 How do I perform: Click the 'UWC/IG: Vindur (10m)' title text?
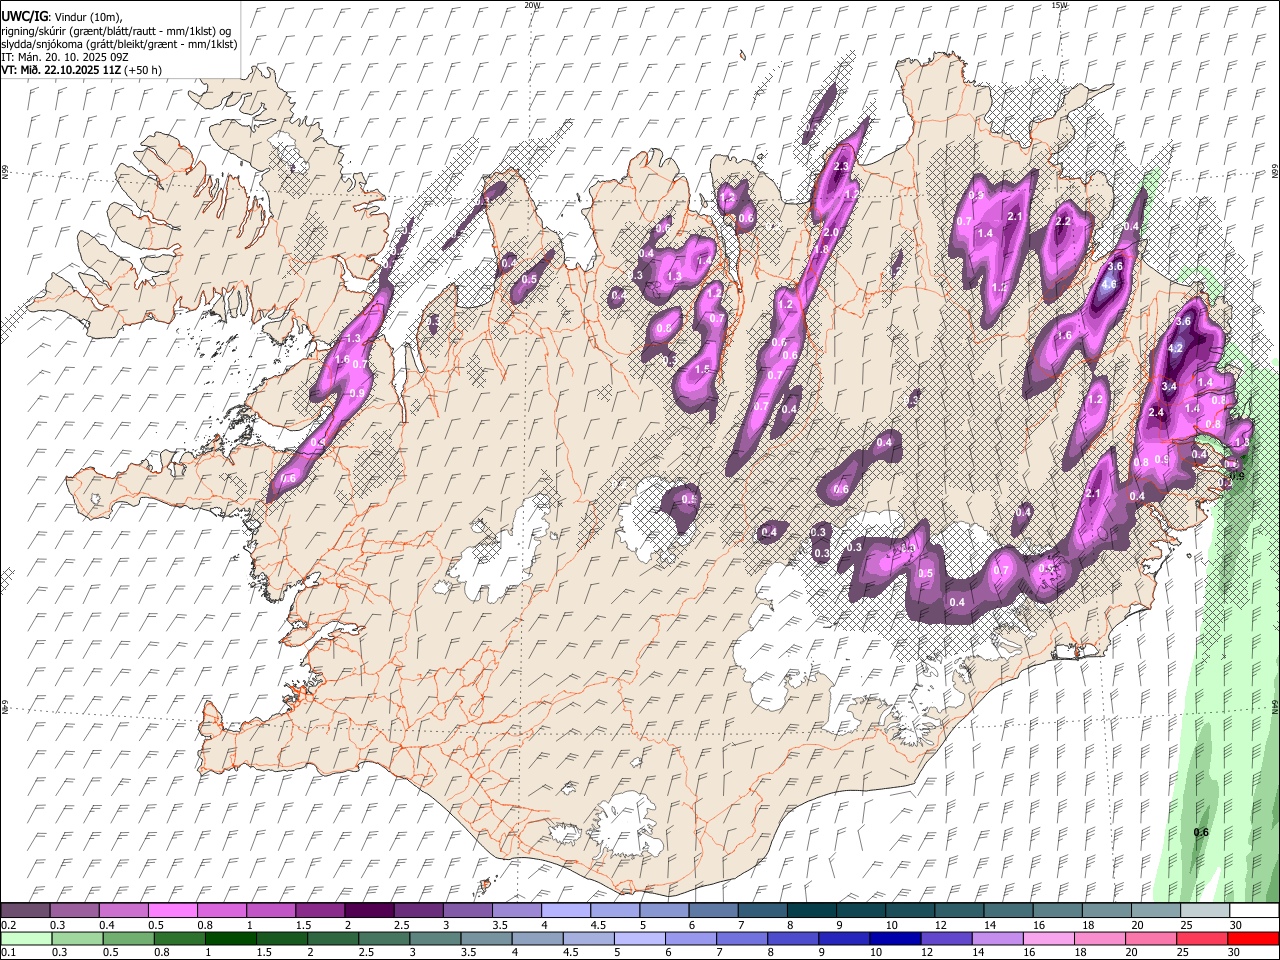62,17
